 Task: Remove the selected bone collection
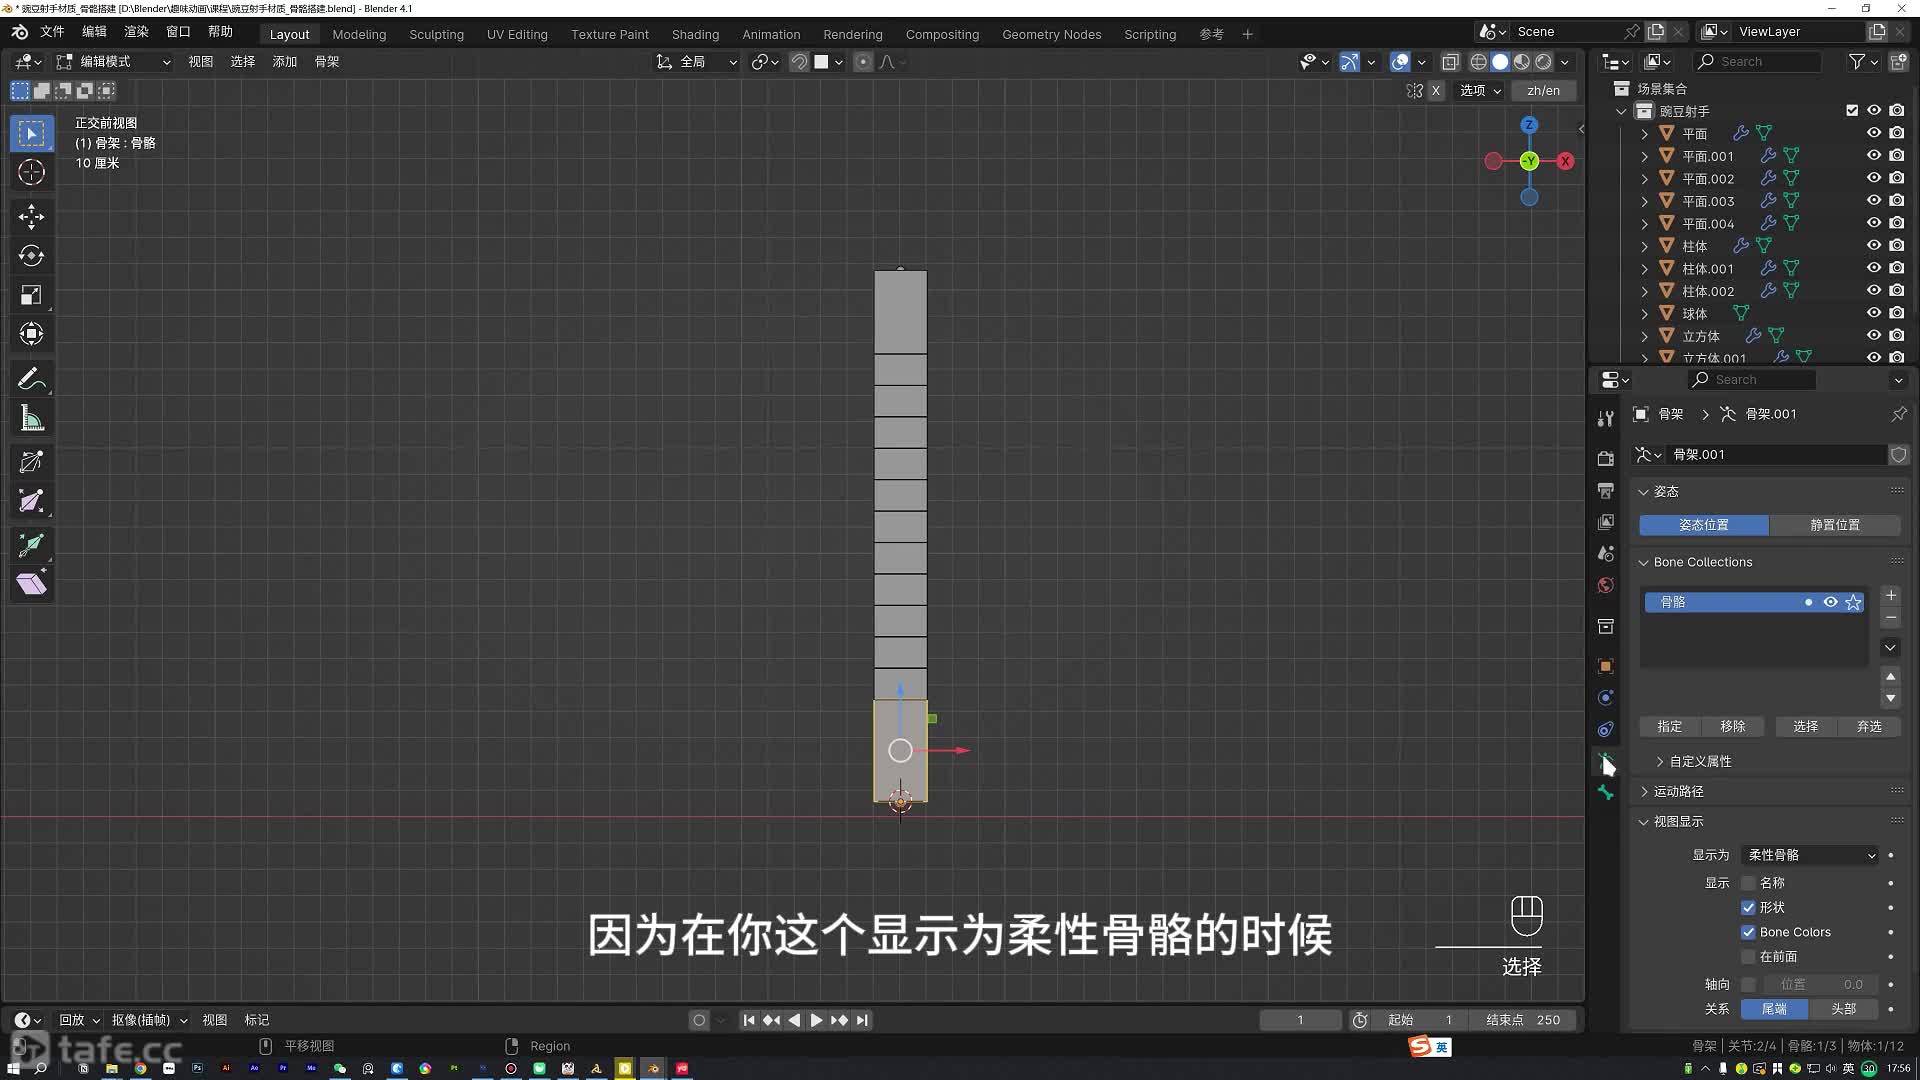pos(1890,618)
